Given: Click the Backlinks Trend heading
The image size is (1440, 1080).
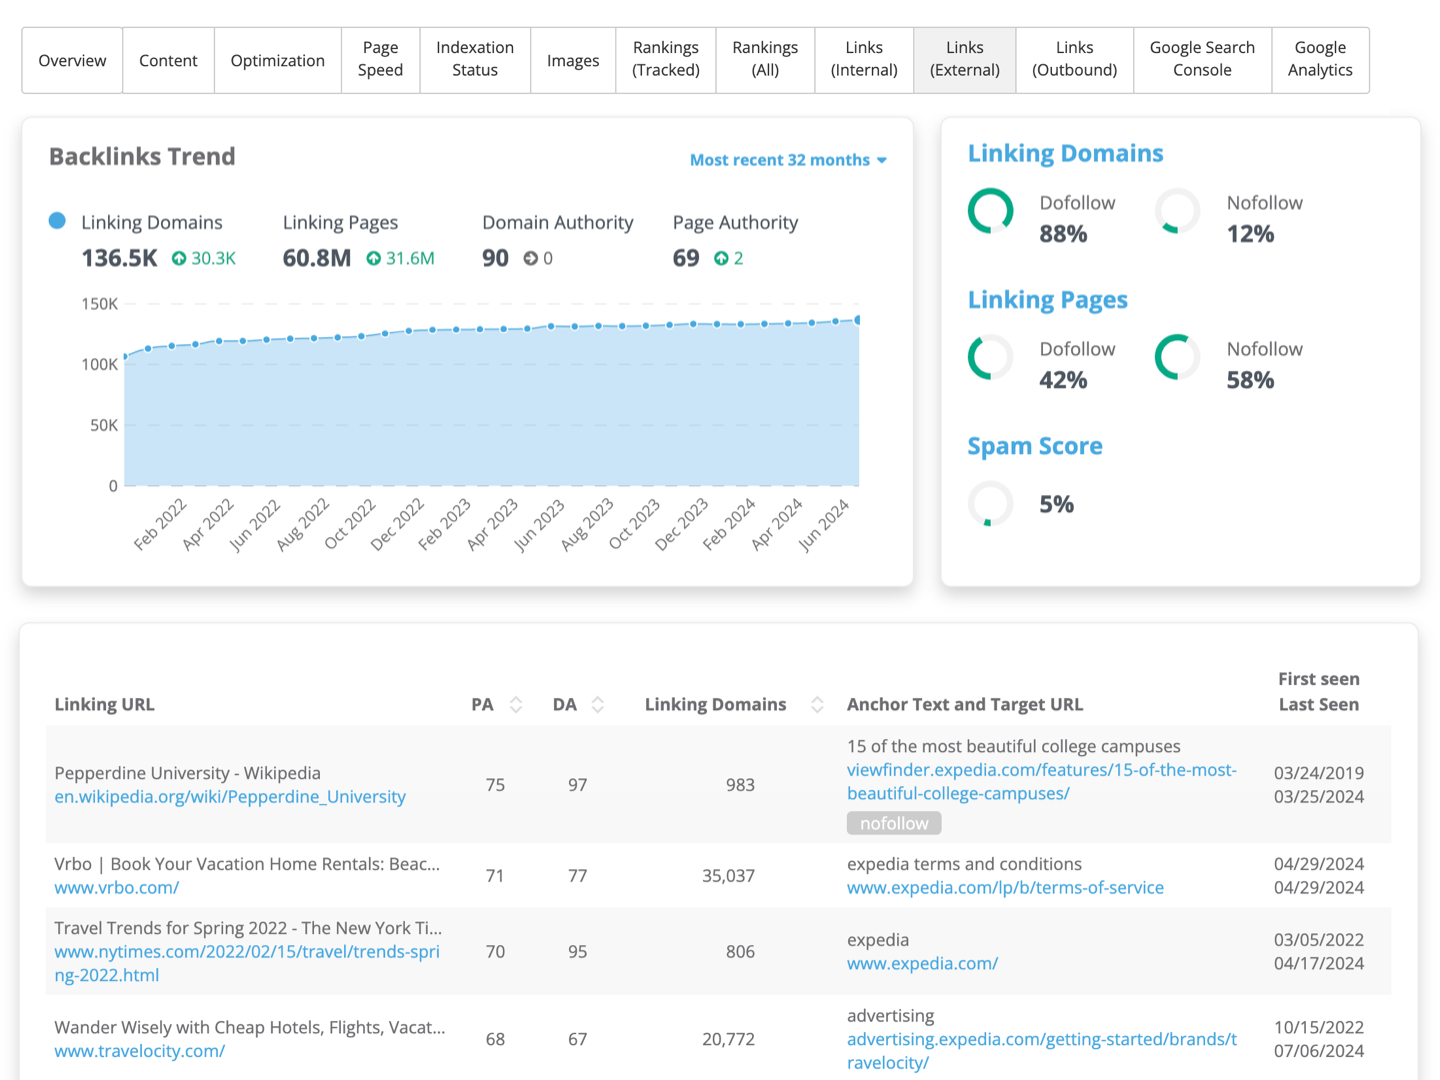Looking at the screenshot, I should [x=142, y=157].
